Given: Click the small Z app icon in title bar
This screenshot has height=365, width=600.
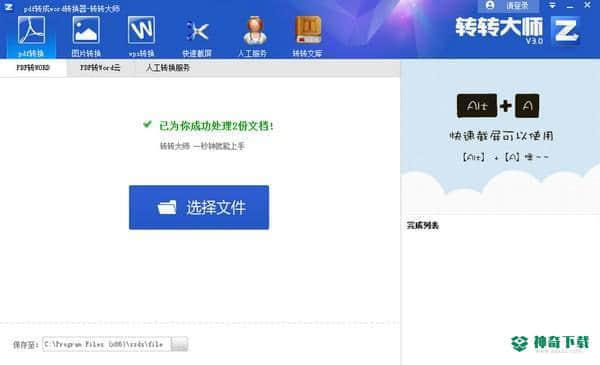Looking at the screenshot, I should pos(8,7).
